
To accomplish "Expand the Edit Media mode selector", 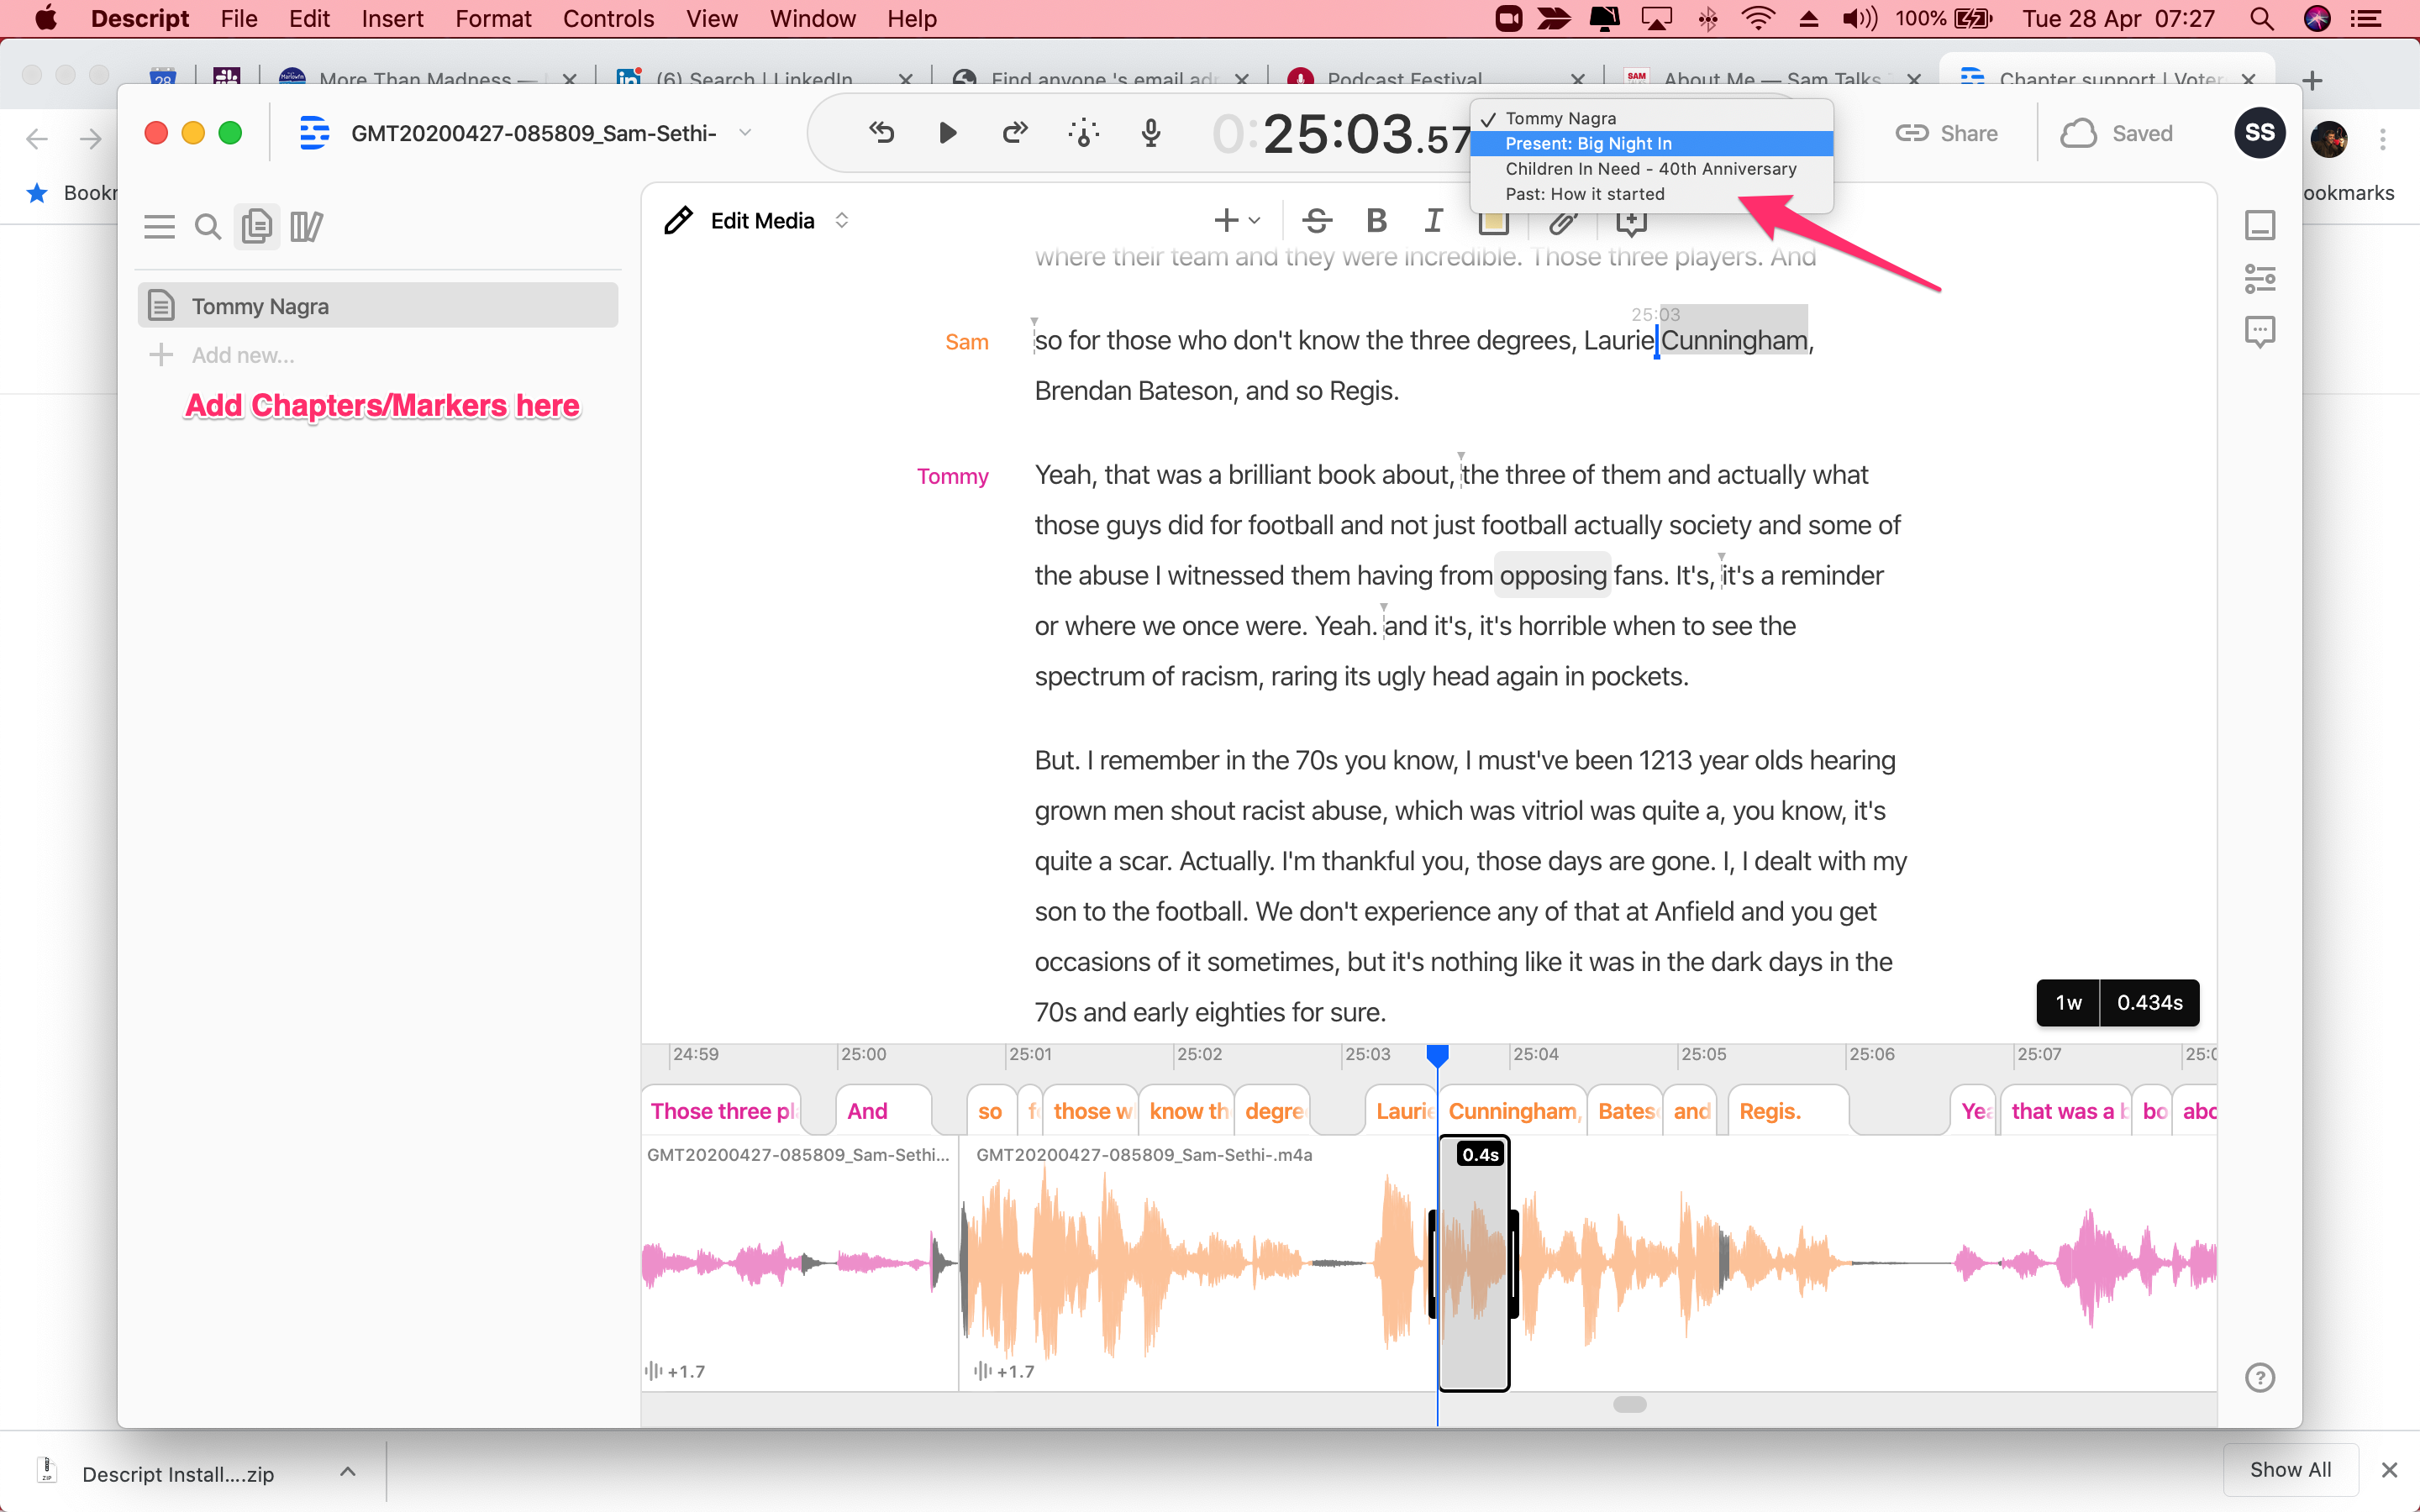I will pos(842,220).
